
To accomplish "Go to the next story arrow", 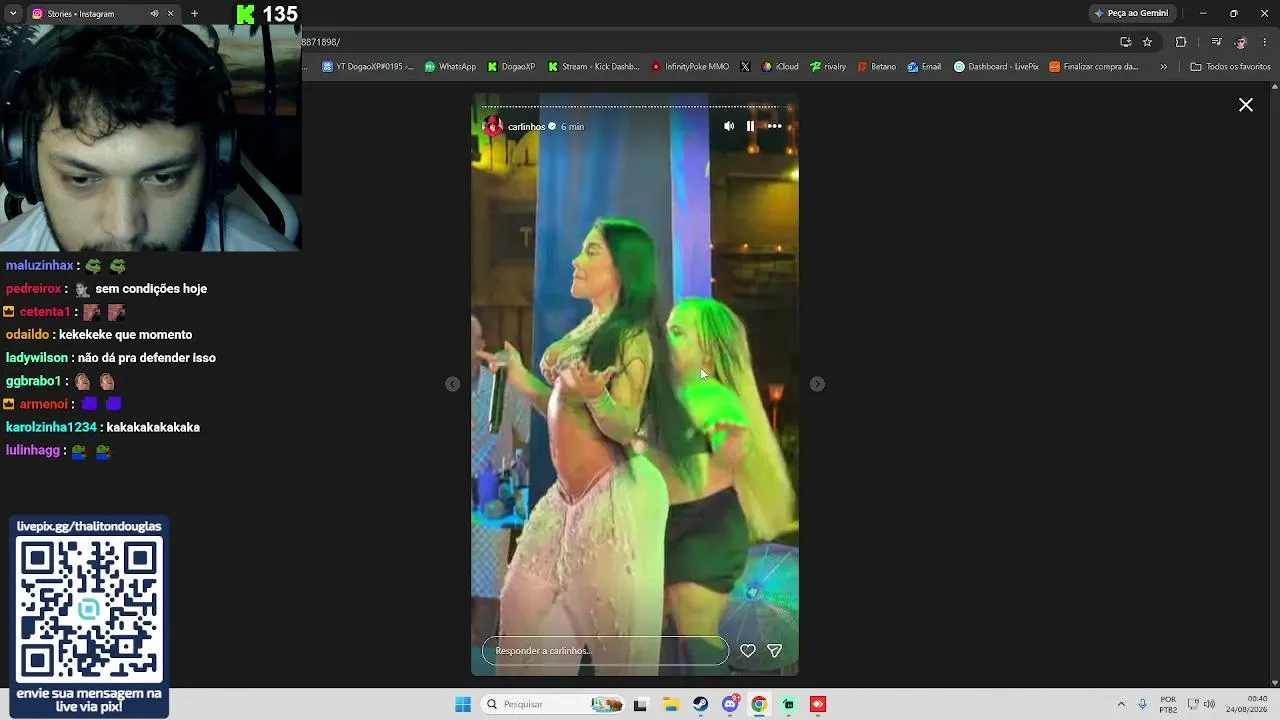I will 817,384.
